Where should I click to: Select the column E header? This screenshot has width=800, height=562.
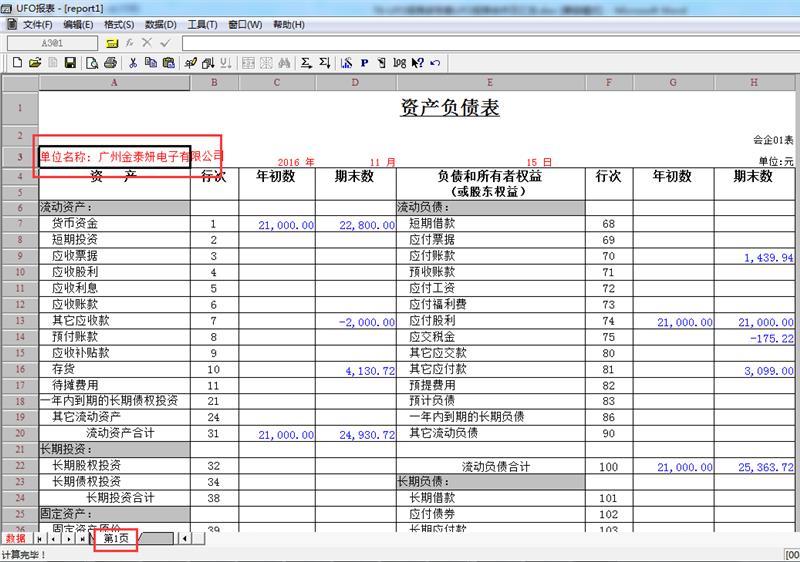point(490,83)
